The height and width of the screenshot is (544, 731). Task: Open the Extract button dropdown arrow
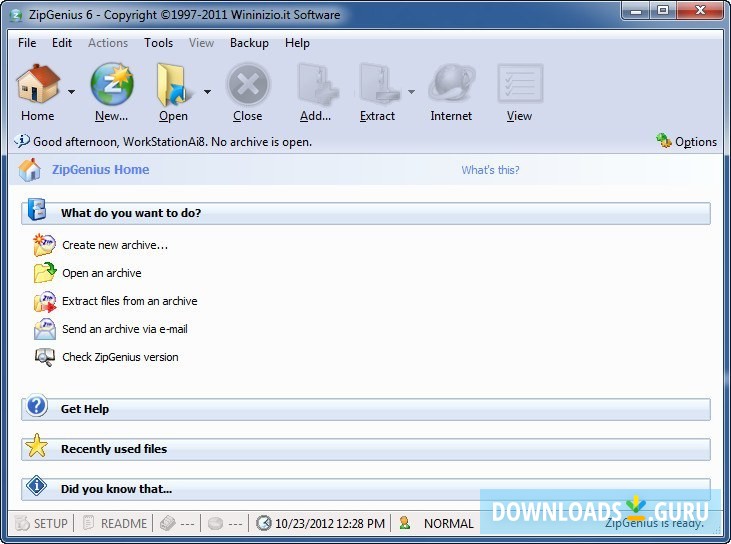(411, 92)
